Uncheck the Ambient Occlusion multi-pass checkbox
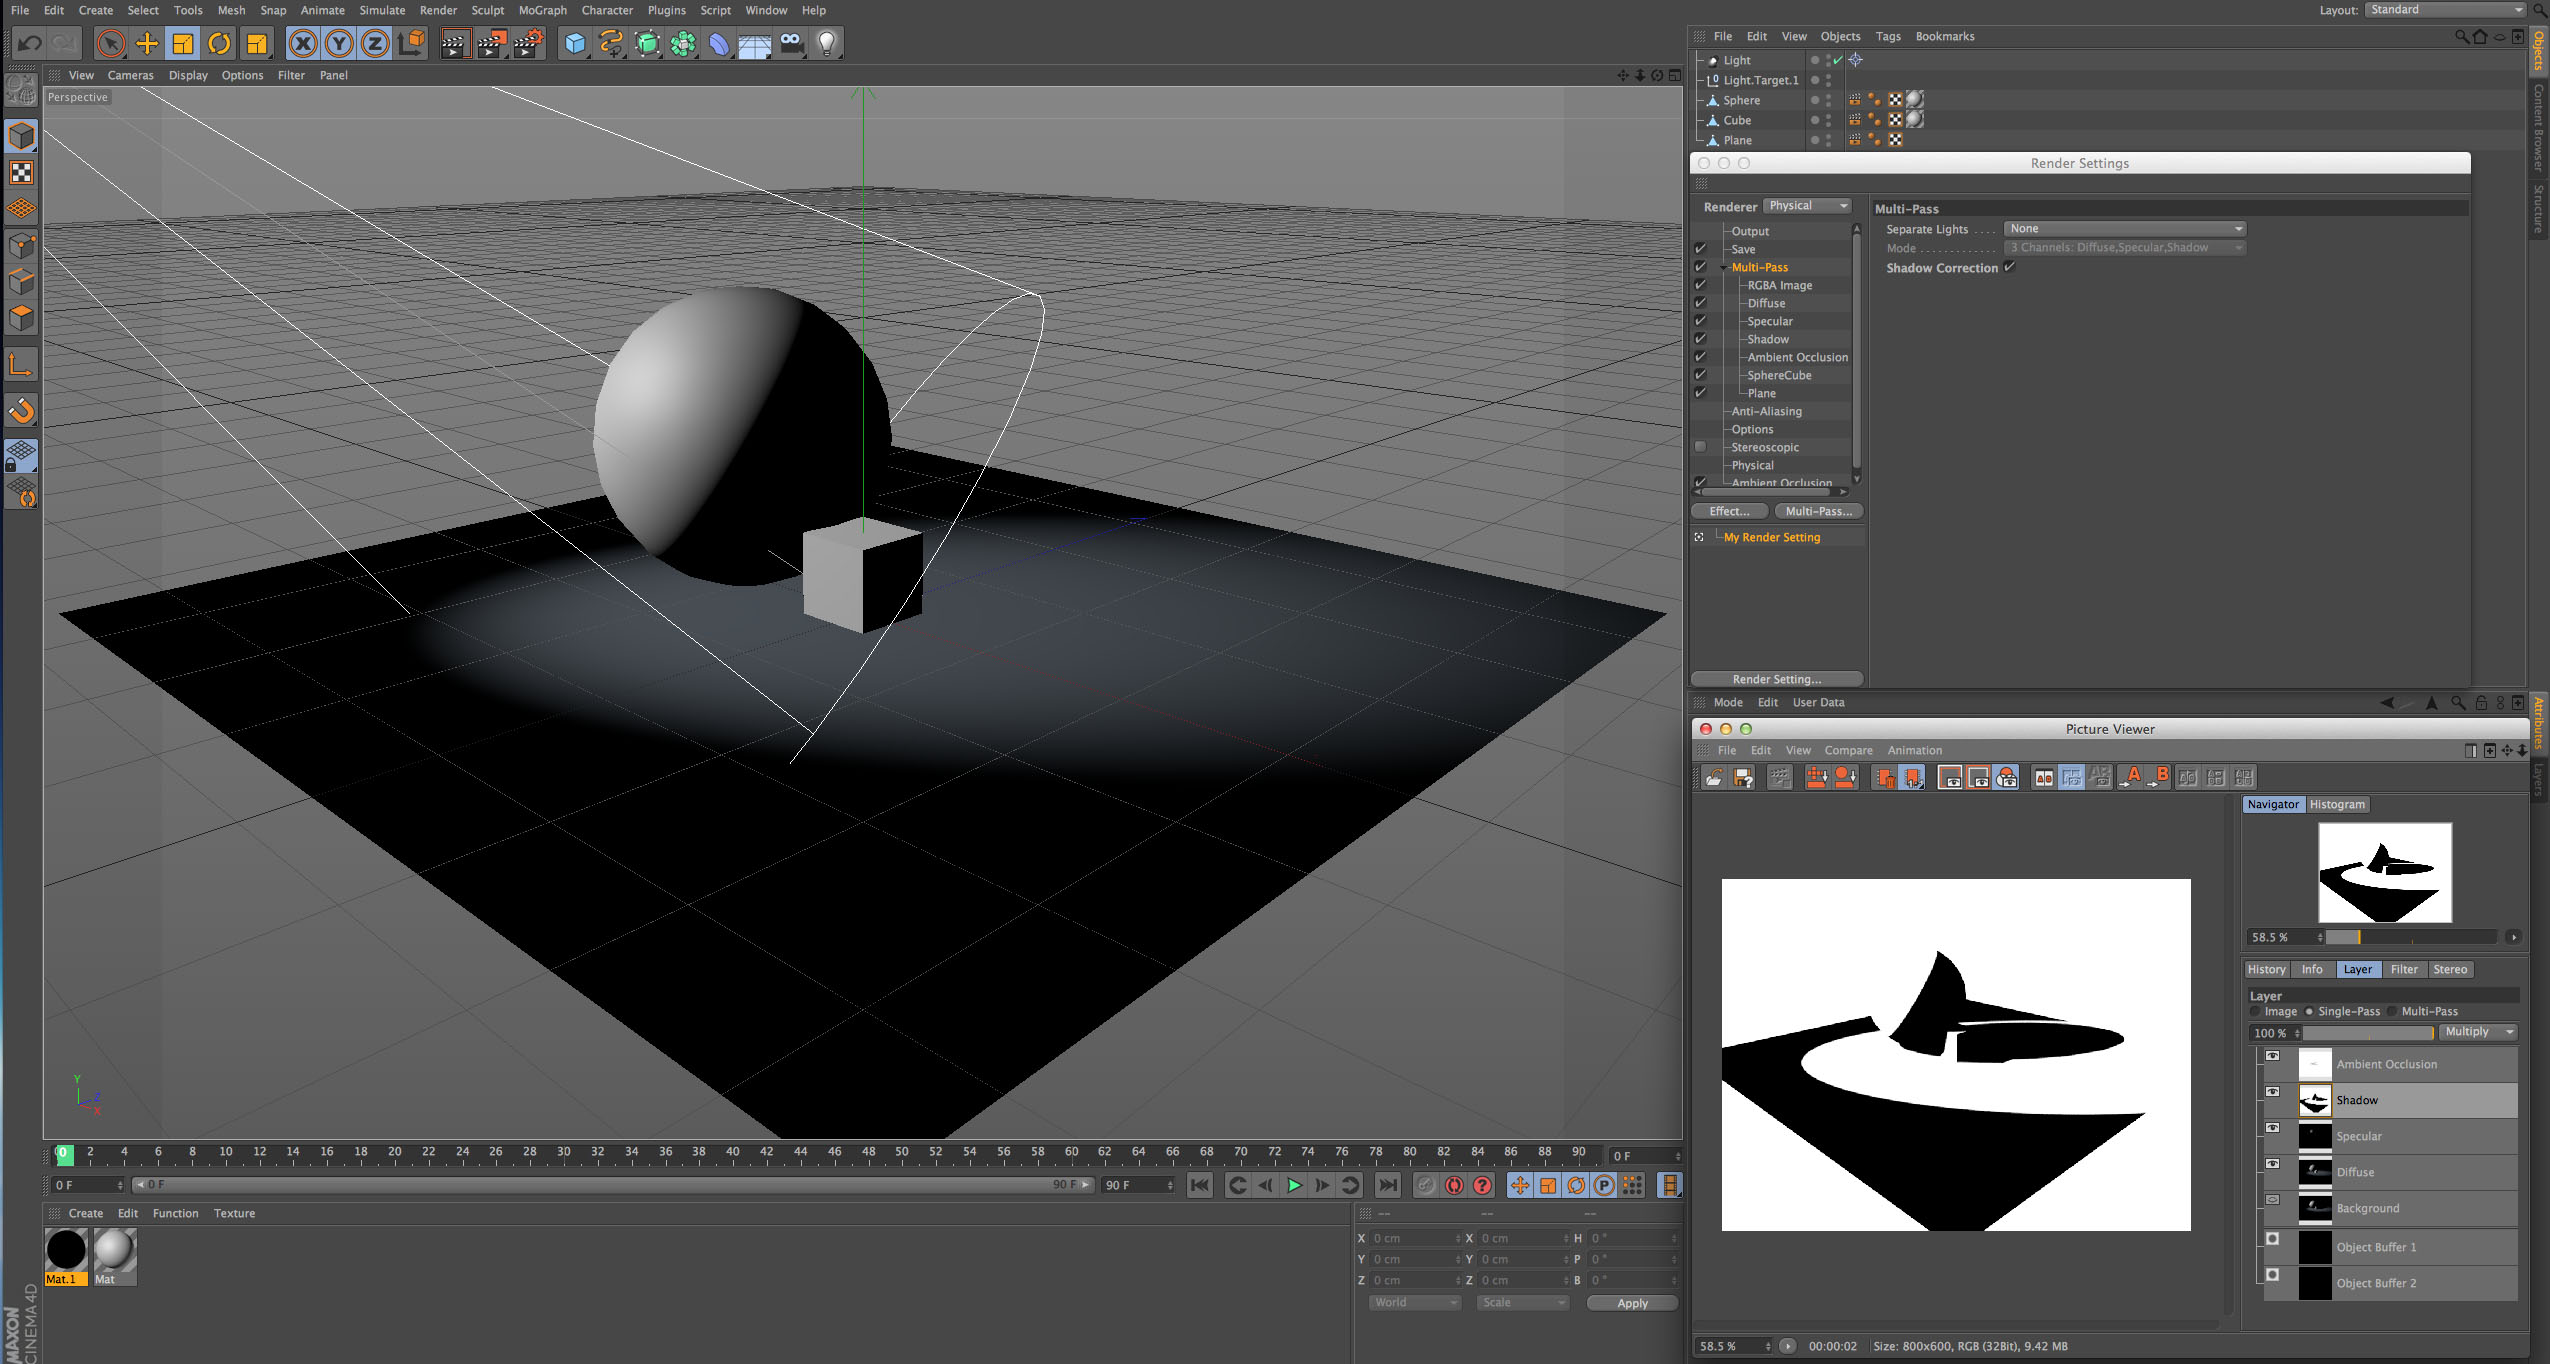The image size is (2550, 1364). 1700,357
